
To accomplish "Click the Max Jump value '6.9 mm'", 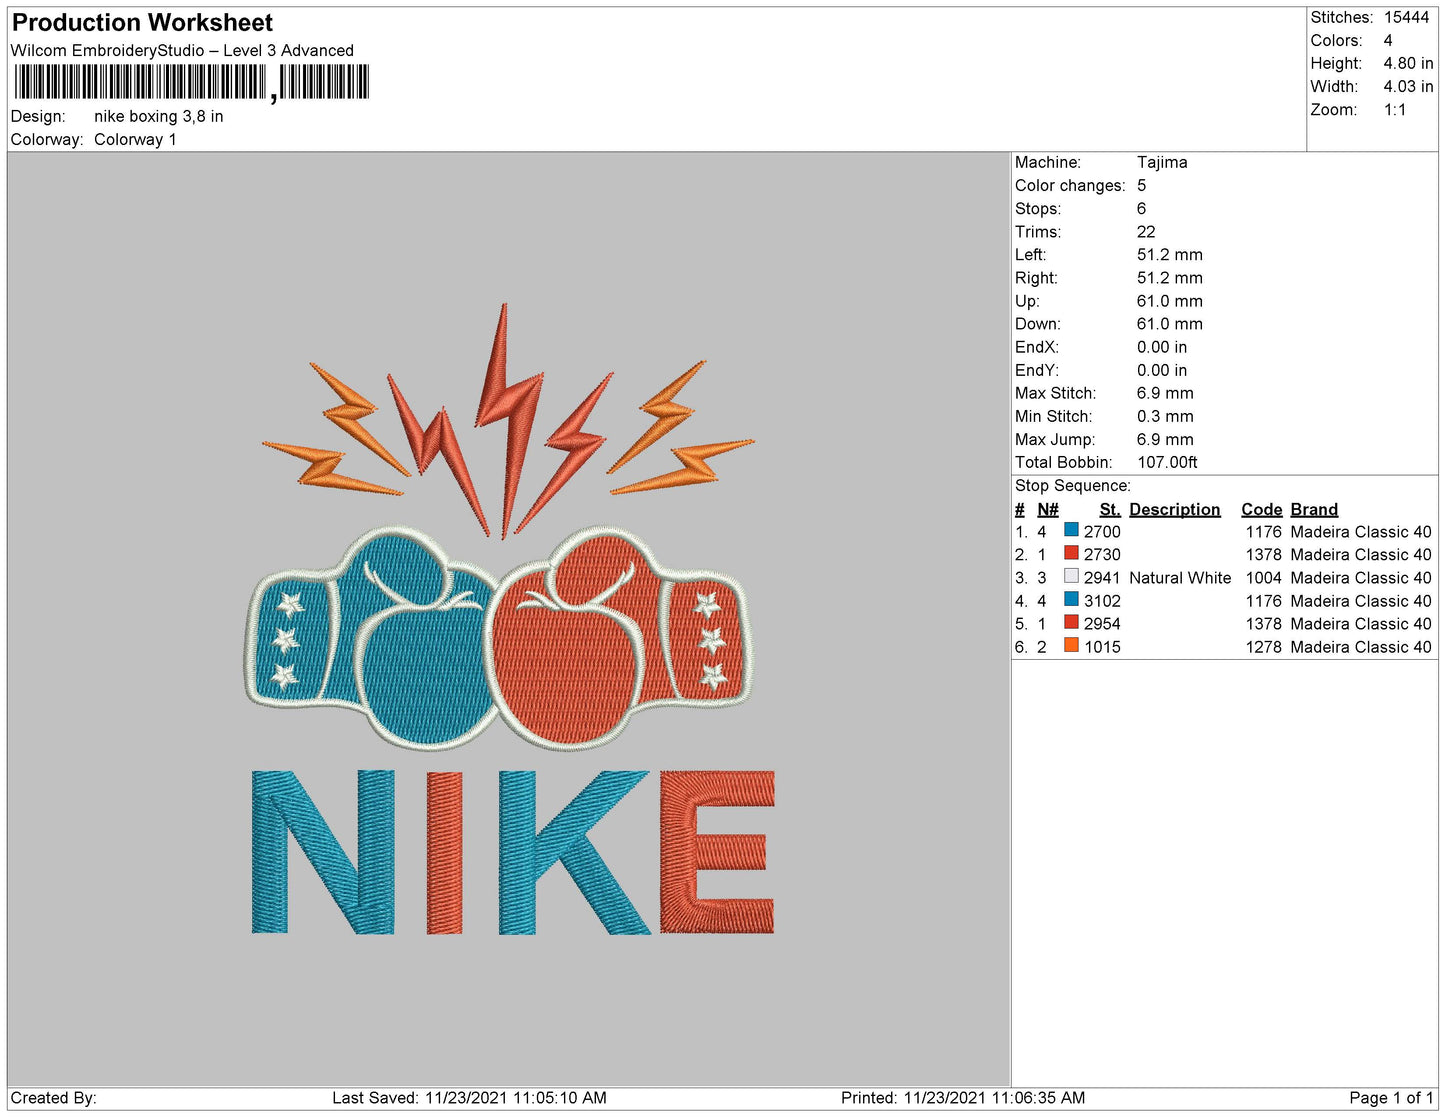I will 1165,438.
